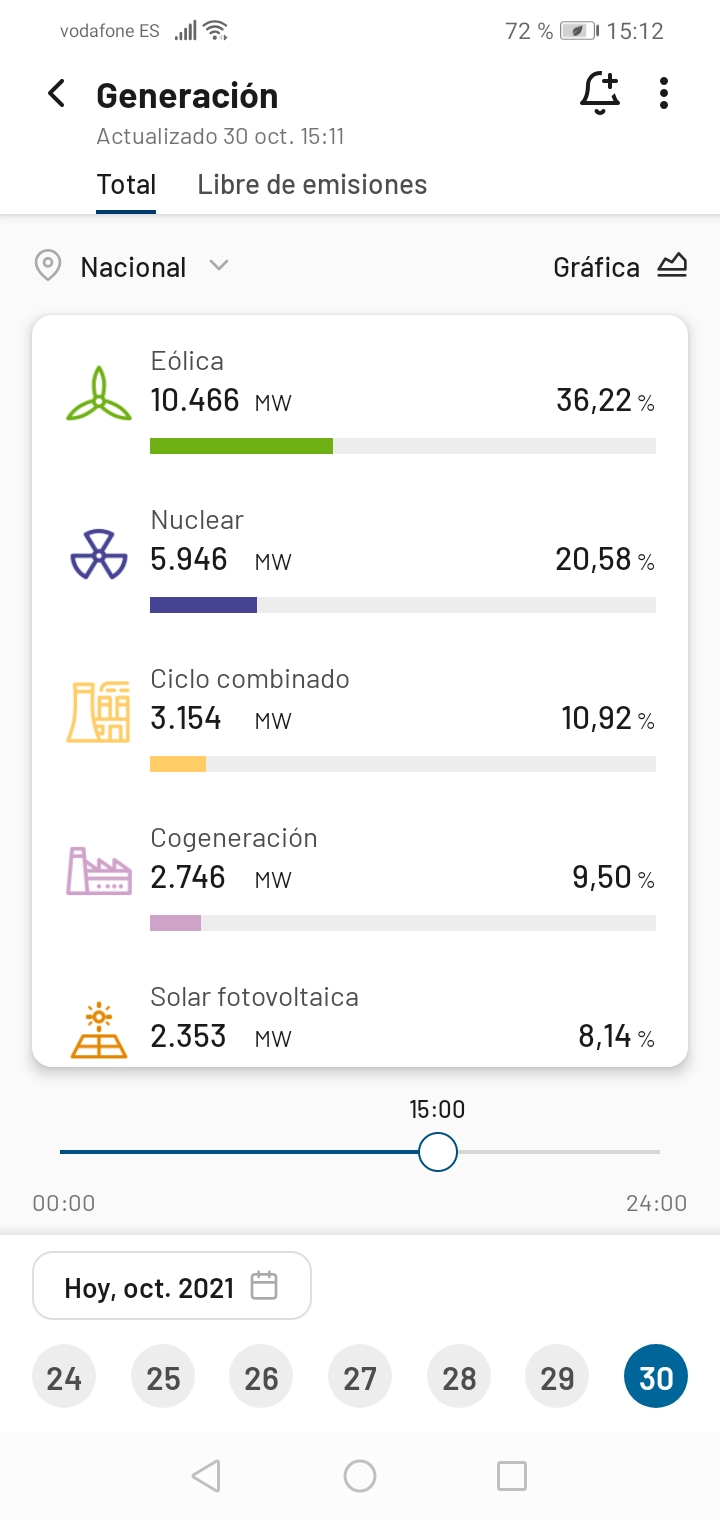The image size is (720, 1520).
Task: Tap the Ciclo combinado power plant icon
Action: pos(98,712)
